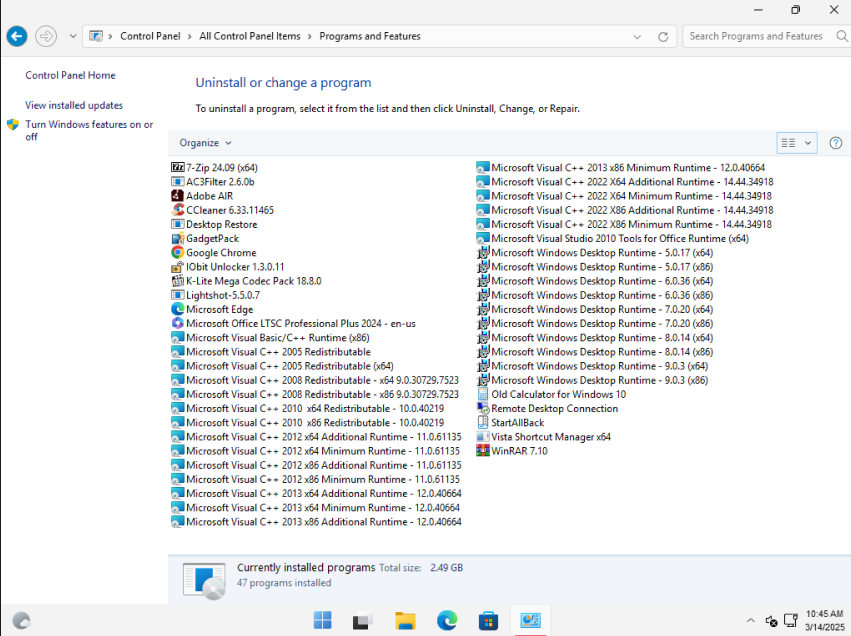Viewport: 851px width, 636px height.
Task: Open the Control Panel Home link
Action: (71, 75)
